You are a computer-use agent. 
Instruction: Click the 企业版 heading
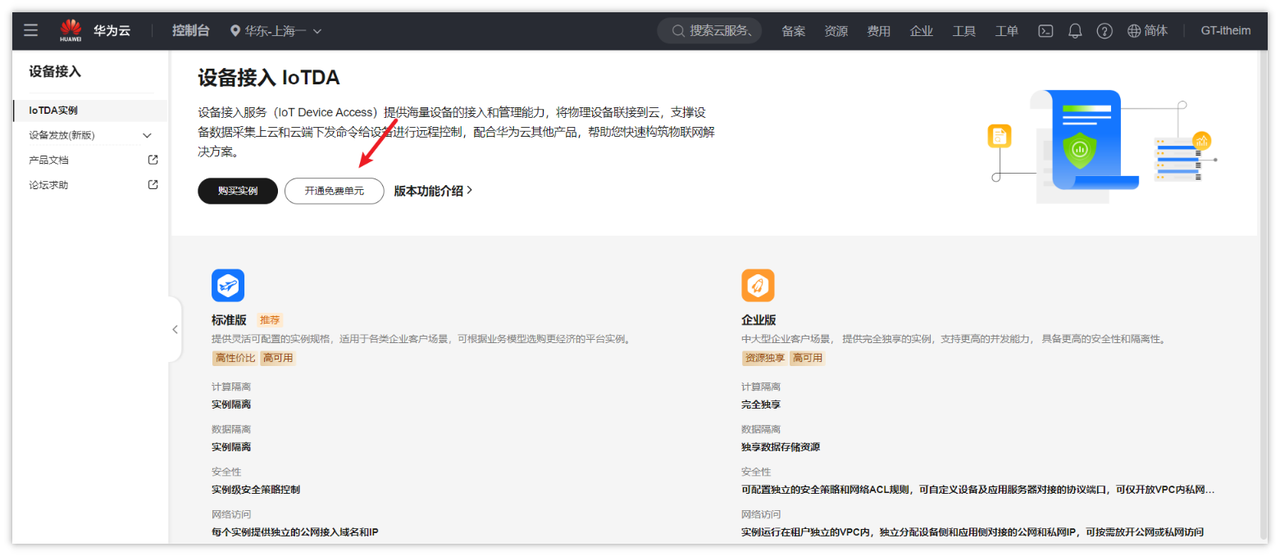pyautogui.click(x=759, y=320)
